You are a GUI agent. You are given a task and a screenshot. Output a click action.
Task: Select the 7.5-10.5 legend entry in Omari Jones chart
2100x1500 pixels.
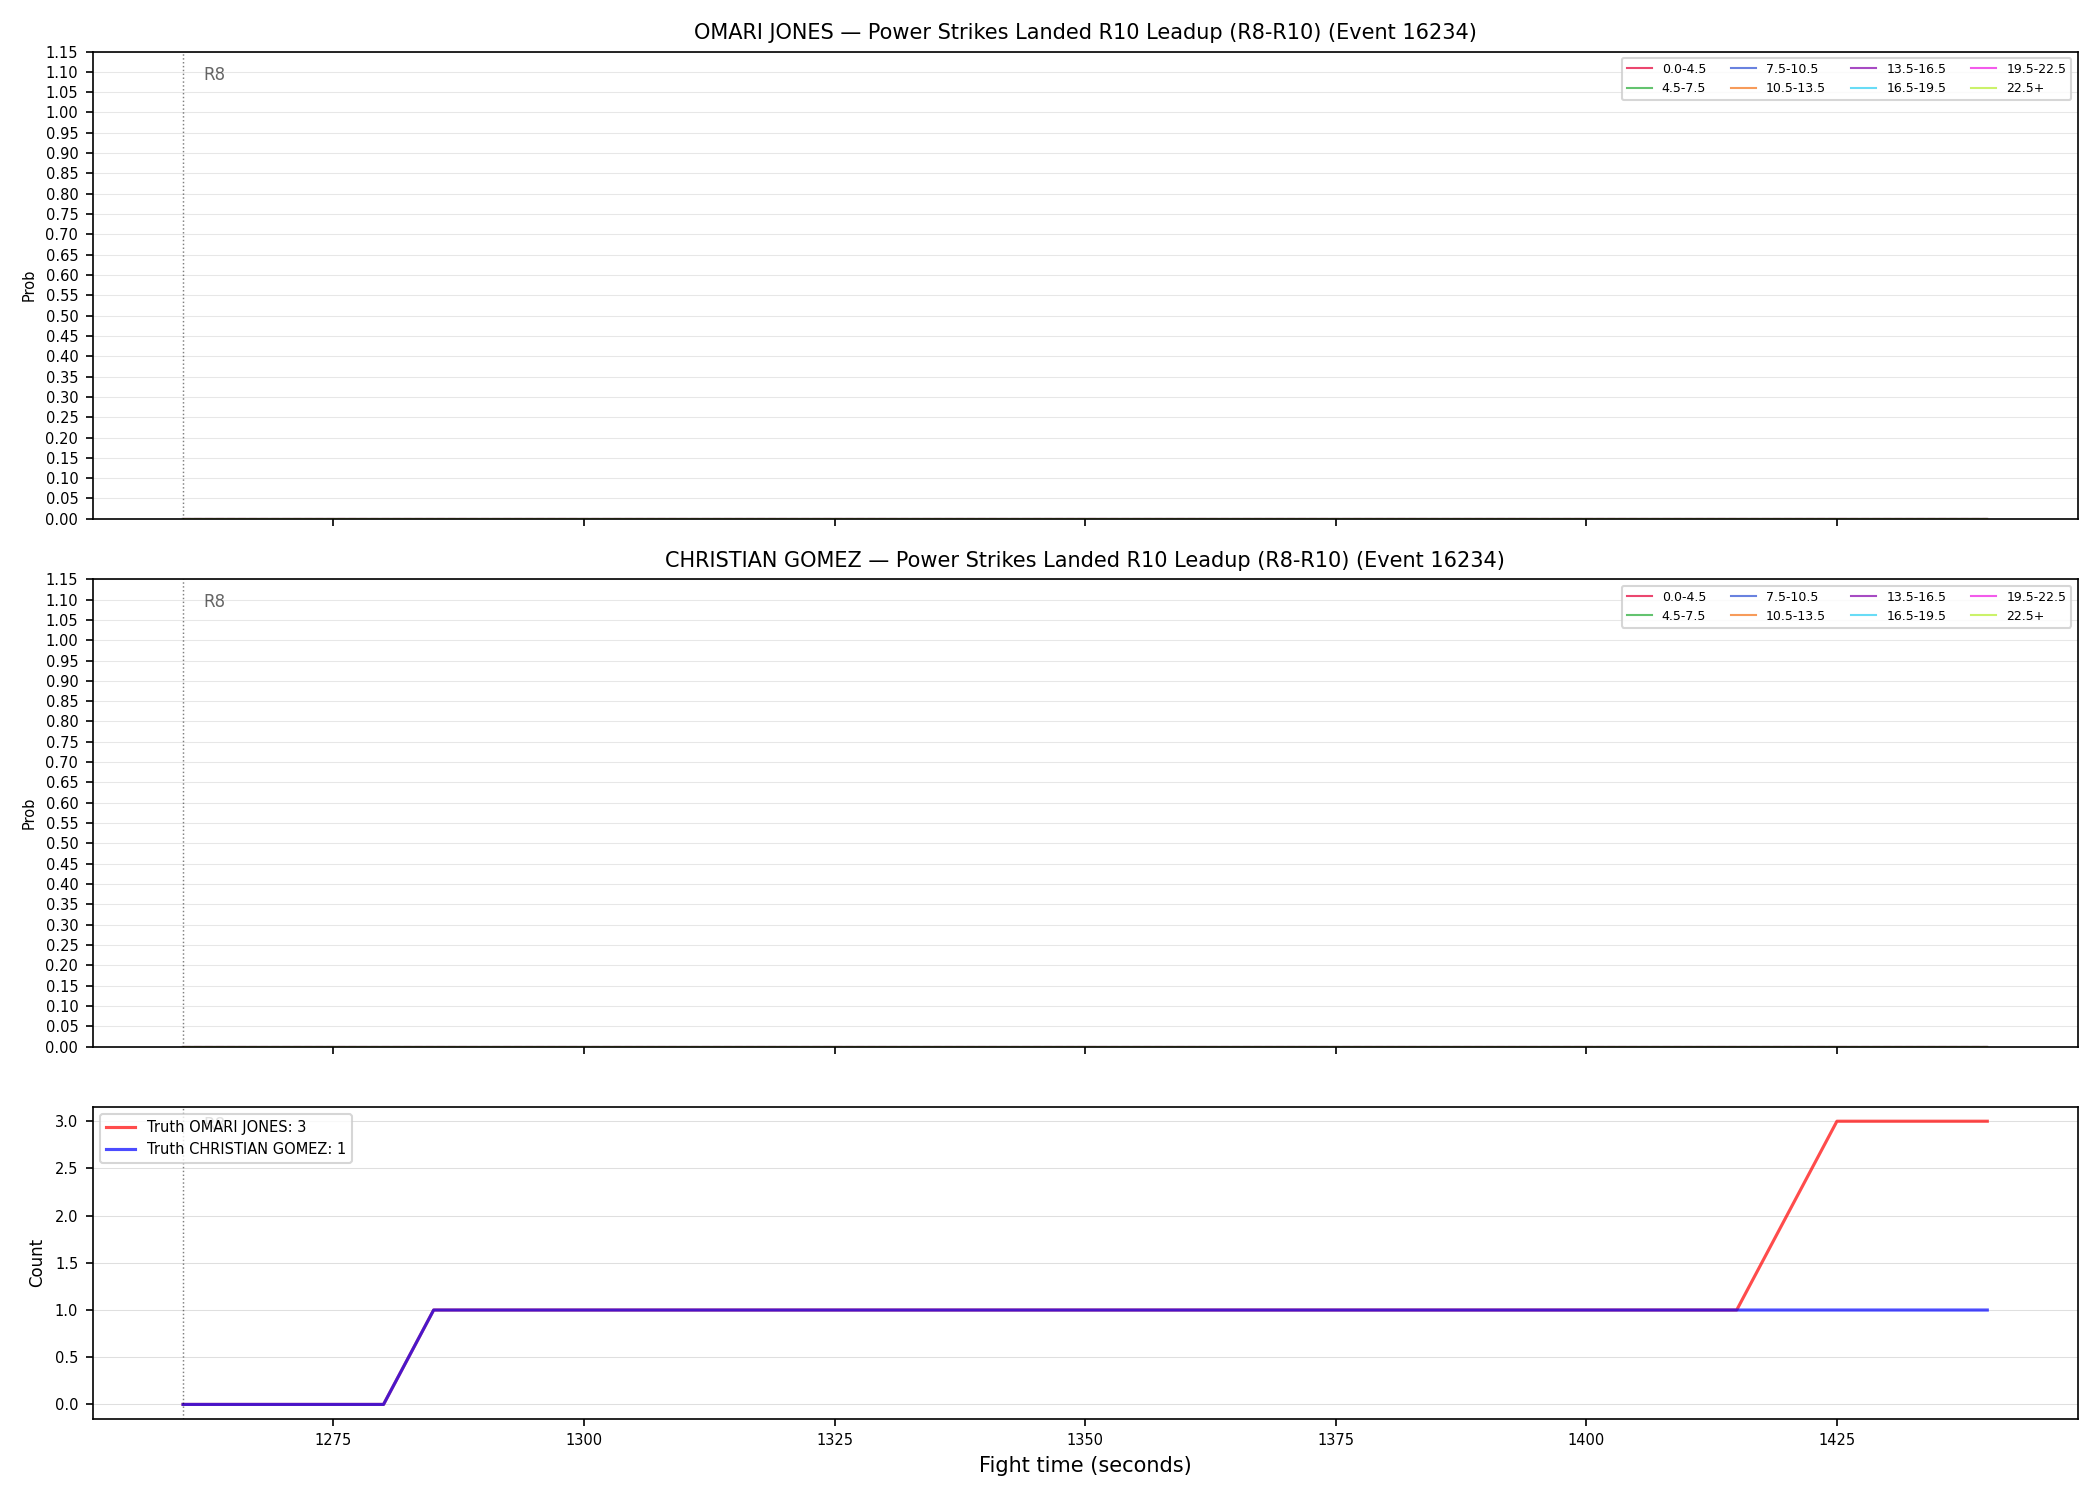coord(1775,69)
